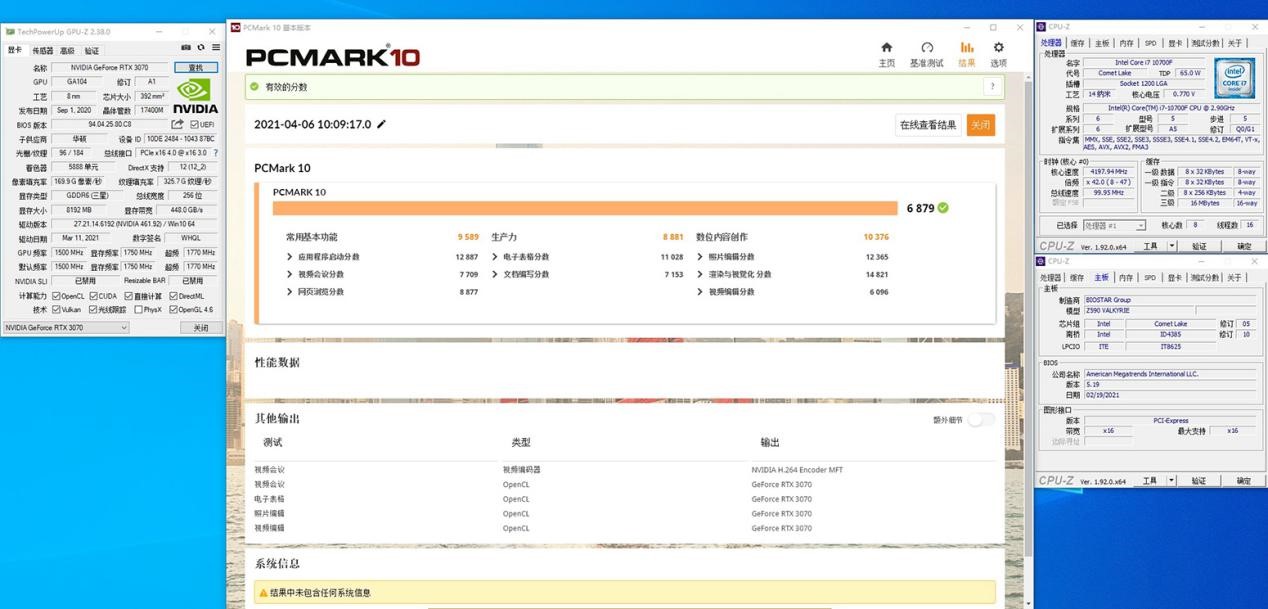Click 在线查看结果 button
Viewport: 1268px width, 609px height.
[928, 125]
